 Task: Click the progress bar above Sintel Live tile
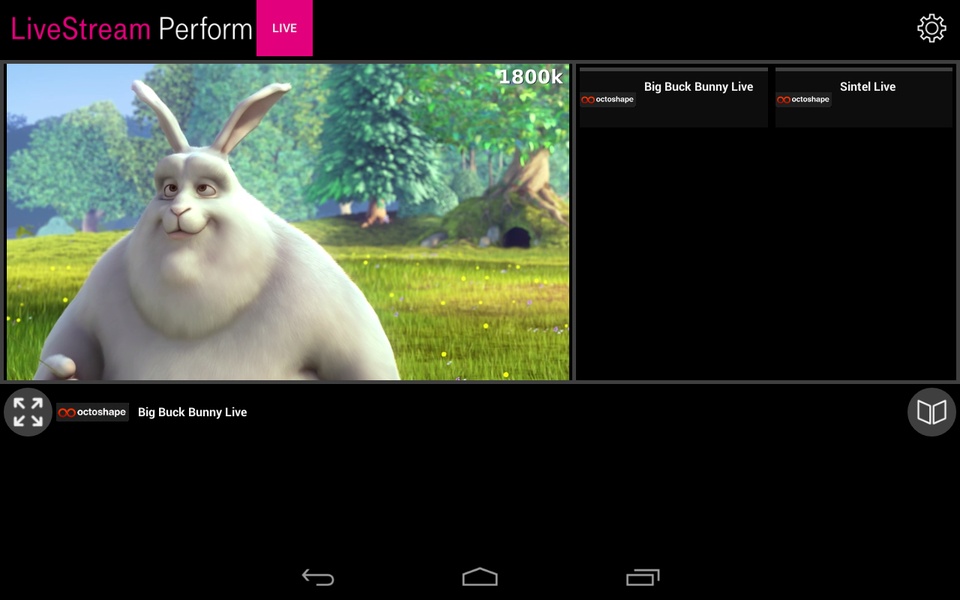[864, 69]
